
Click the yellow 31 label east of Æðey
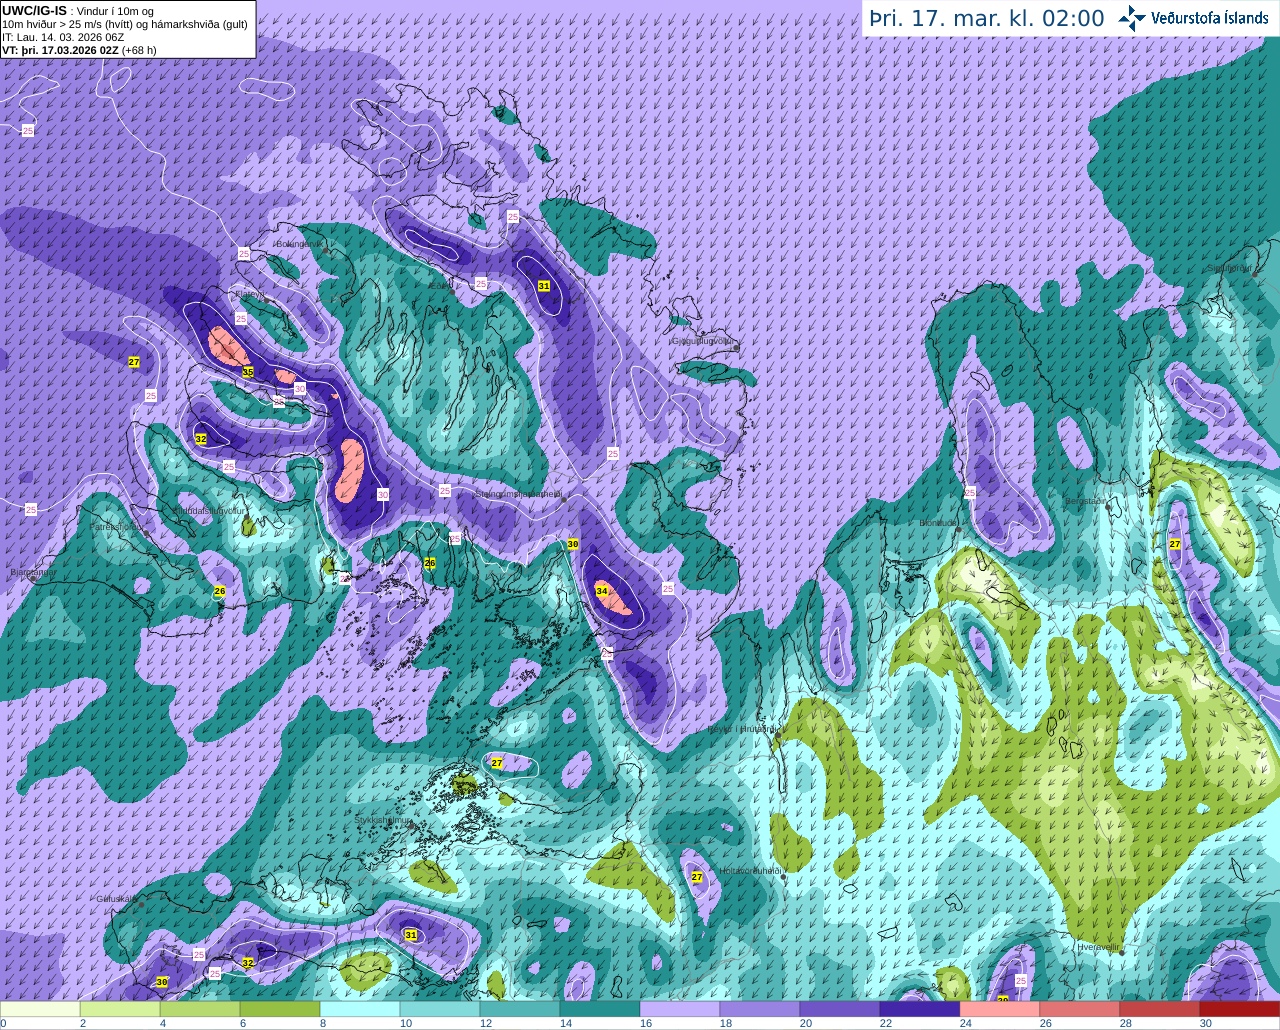click(544, 286)
